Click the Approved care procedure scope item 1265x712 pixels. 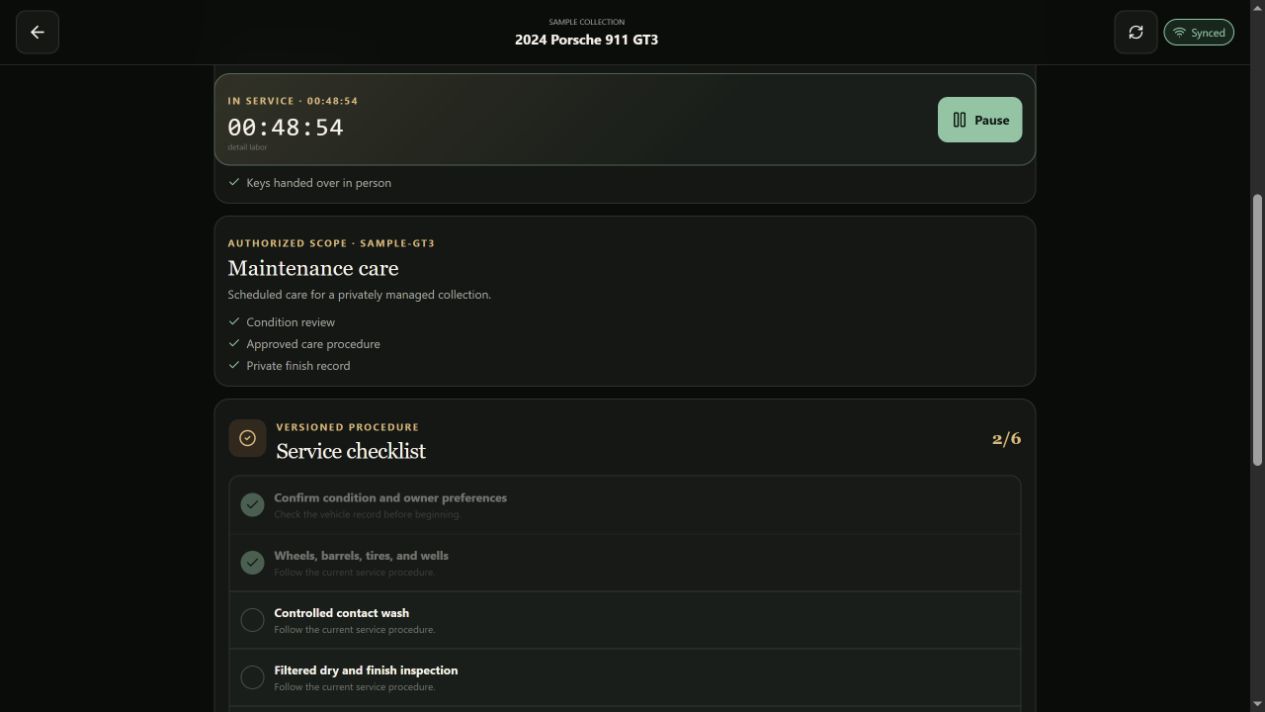coord(313,344)
